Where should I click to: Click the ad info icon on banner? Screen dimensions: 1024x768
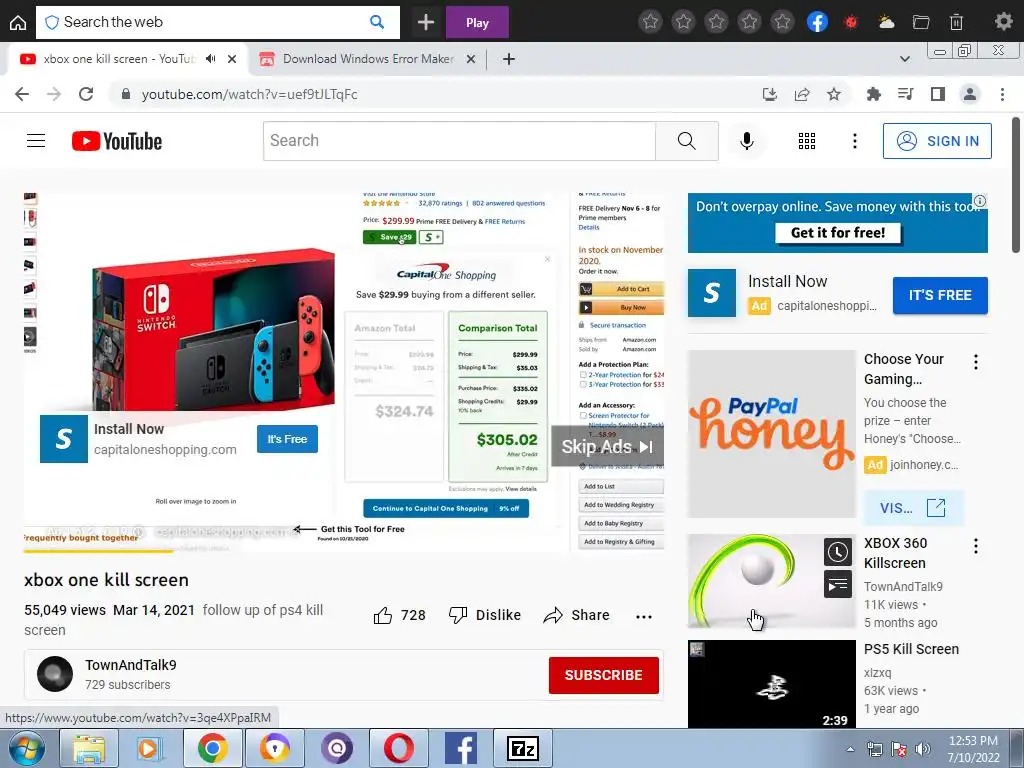tap(980, 200)
